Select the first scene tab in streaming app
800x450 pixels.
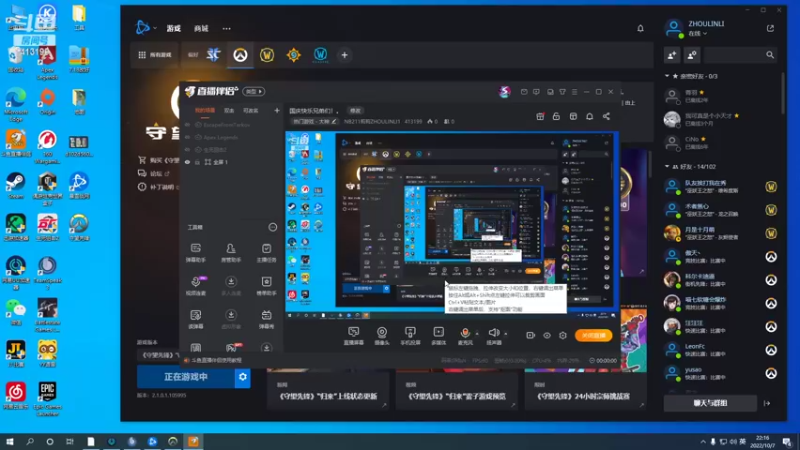tap(205, 110)
